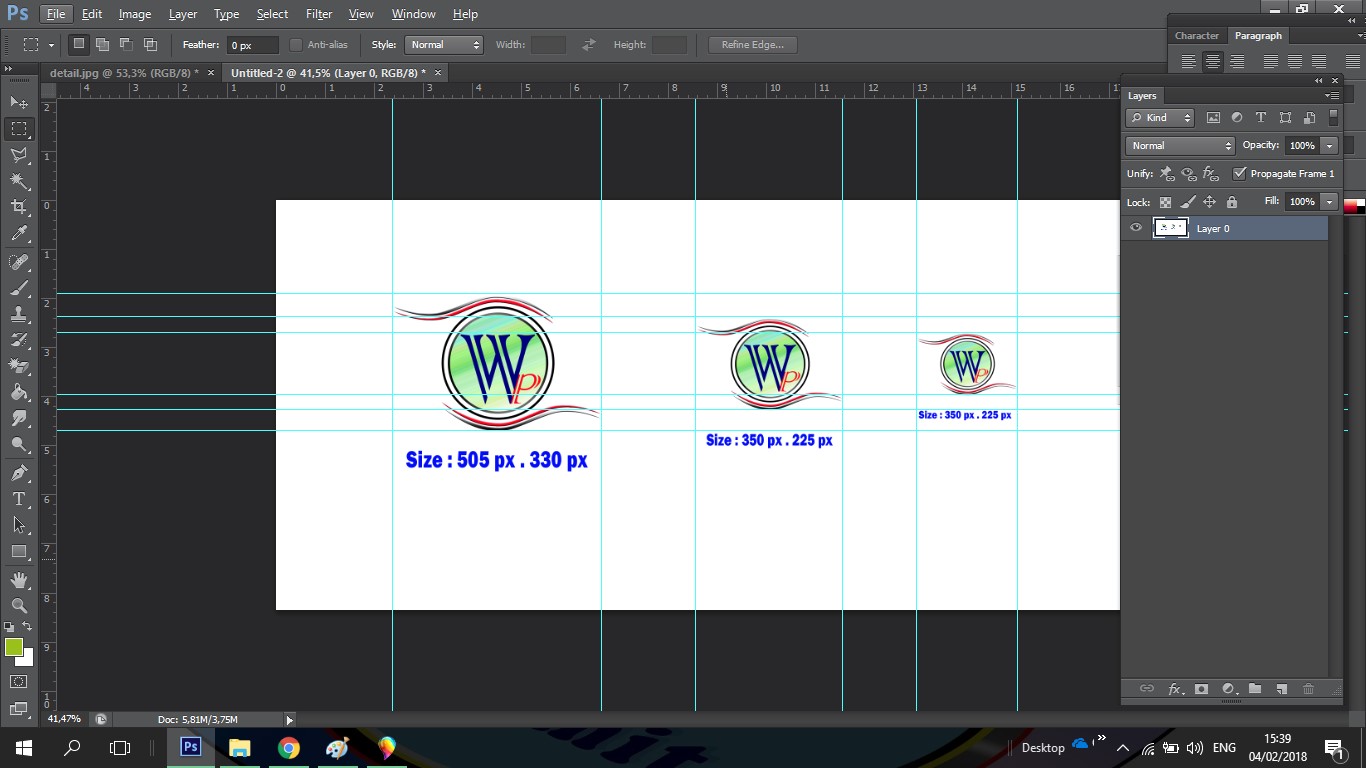Open background white color swatch
This screenshot has width=1366, height=768.
[27, 660]
